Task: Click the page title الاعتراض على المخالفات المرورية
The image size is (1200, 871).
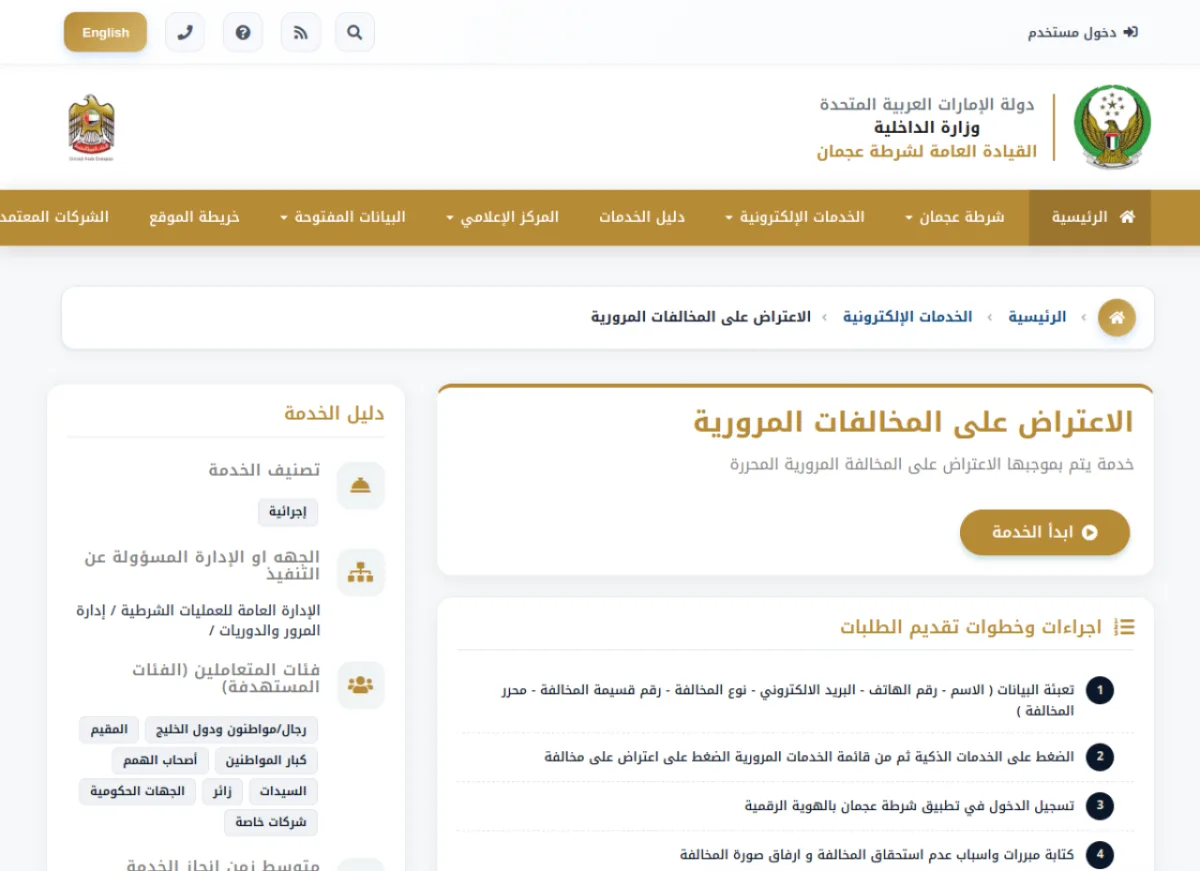Action: (x=914, y=422)
